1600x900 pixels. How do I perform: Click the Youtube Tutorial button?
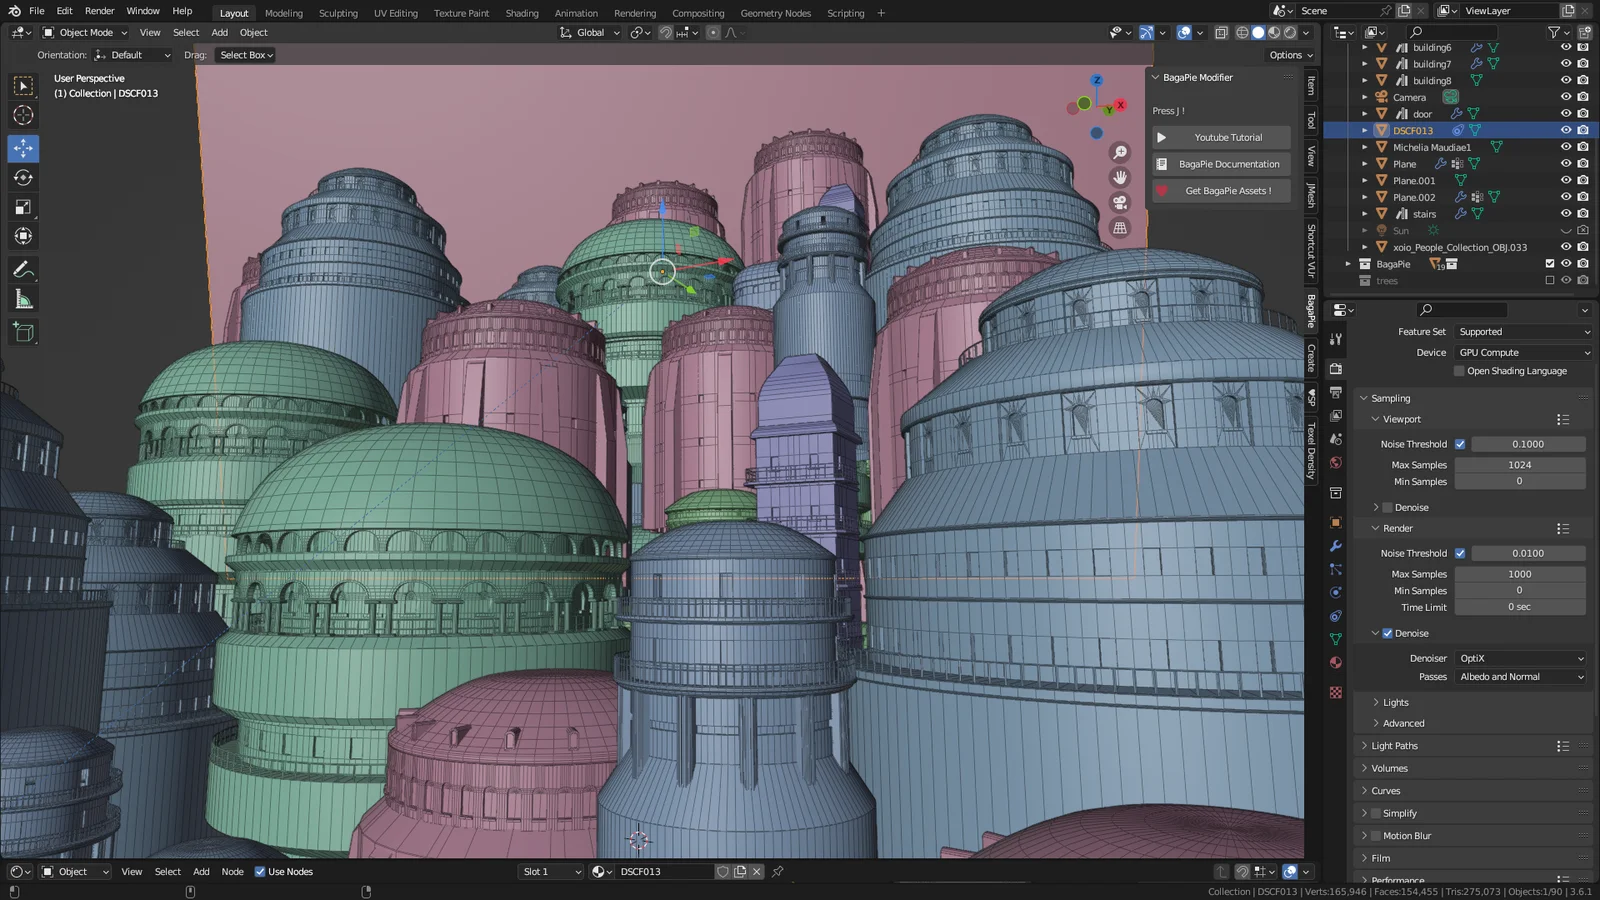1220,137
